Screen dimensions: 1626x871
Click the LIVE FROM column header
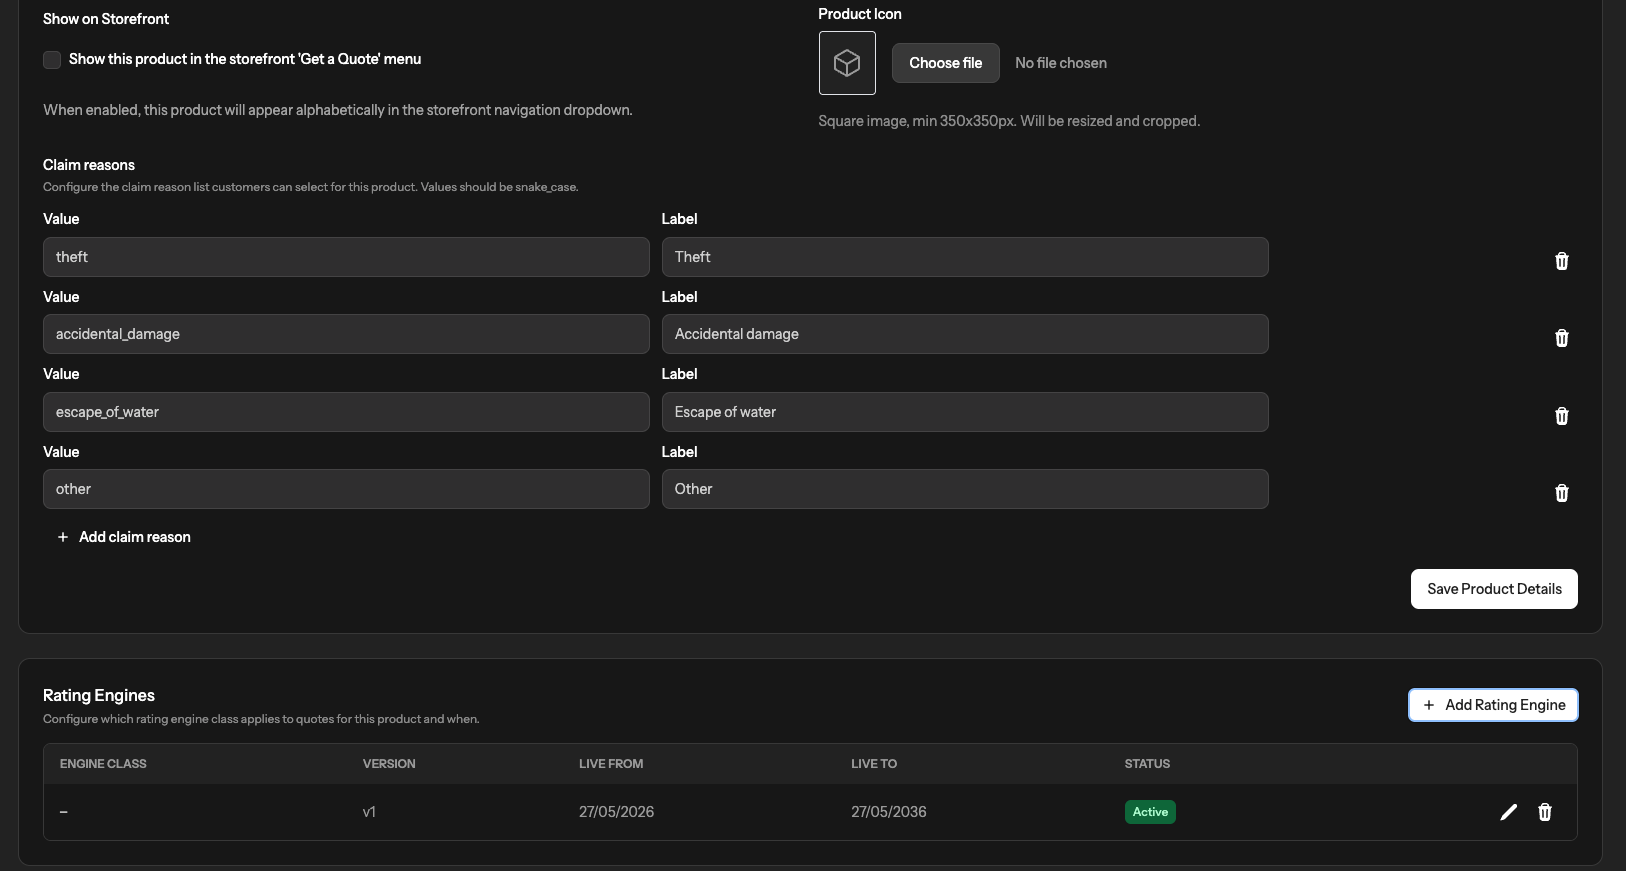tap(611, 764)
